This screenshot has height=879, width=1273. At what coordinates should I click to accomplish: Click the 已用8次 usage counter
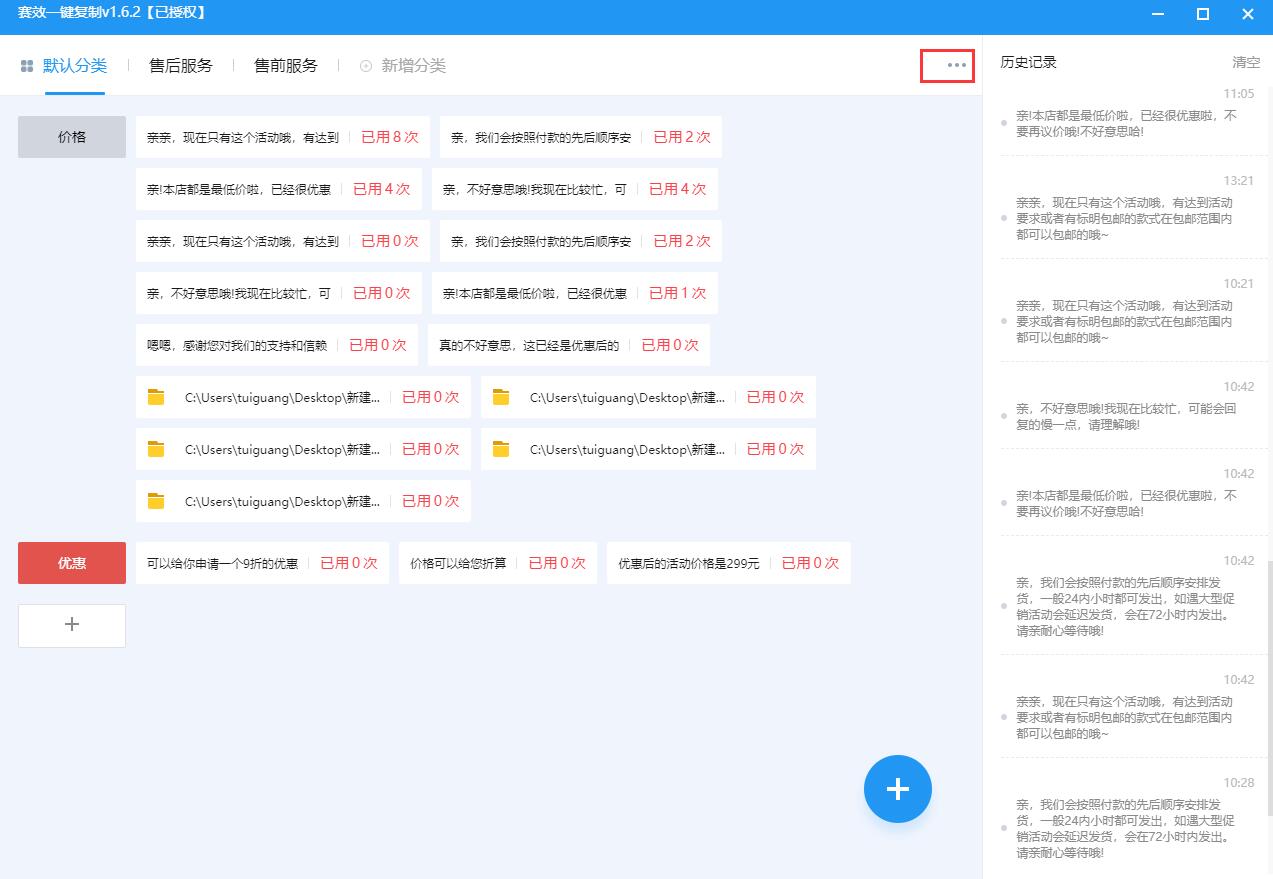(389, 136)
